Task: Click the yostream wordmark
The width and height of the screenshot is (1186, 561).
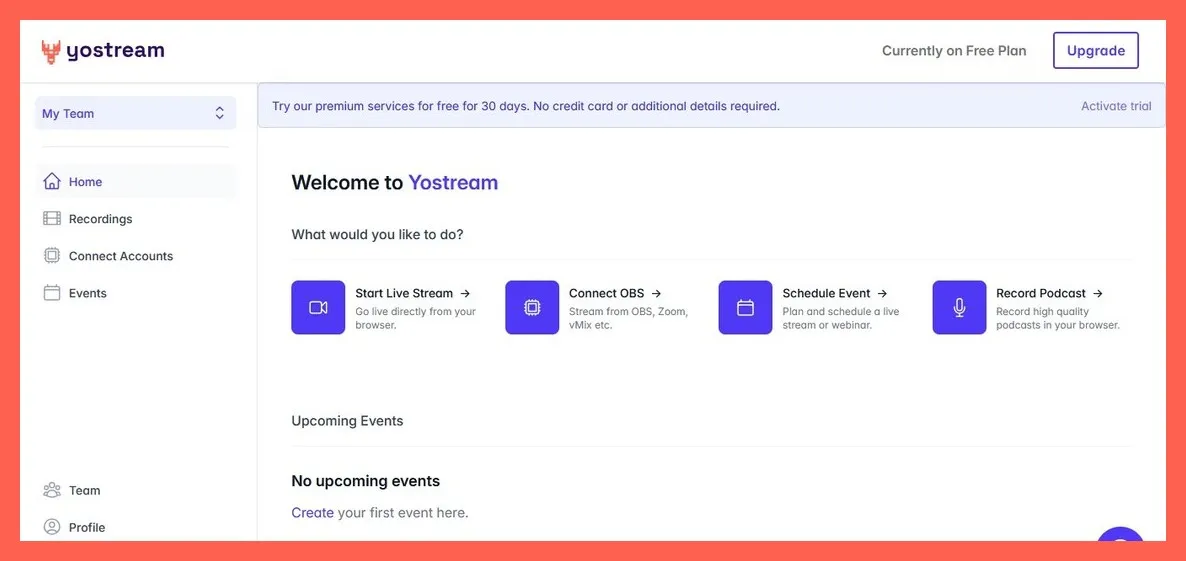Action: click(115, 51)
